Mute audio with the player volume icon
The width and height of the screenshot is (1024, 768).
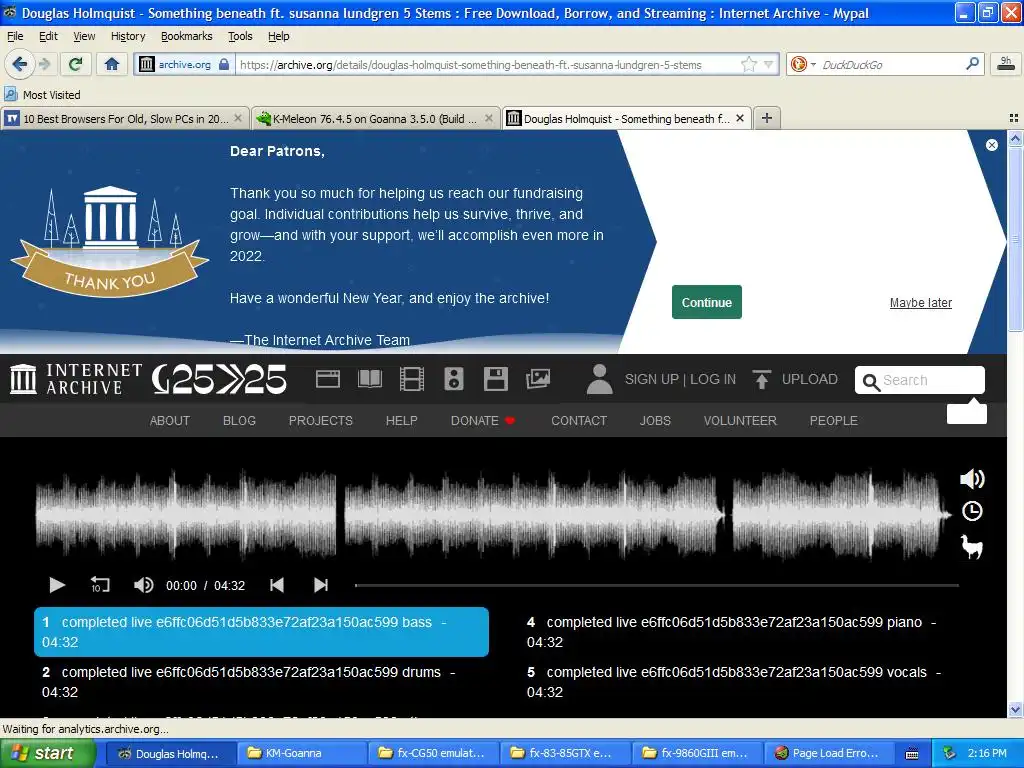tap(143, 585)
